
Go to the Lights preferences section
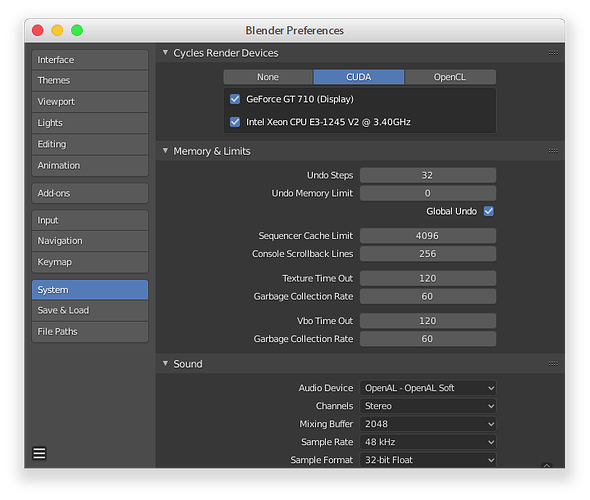90,123
